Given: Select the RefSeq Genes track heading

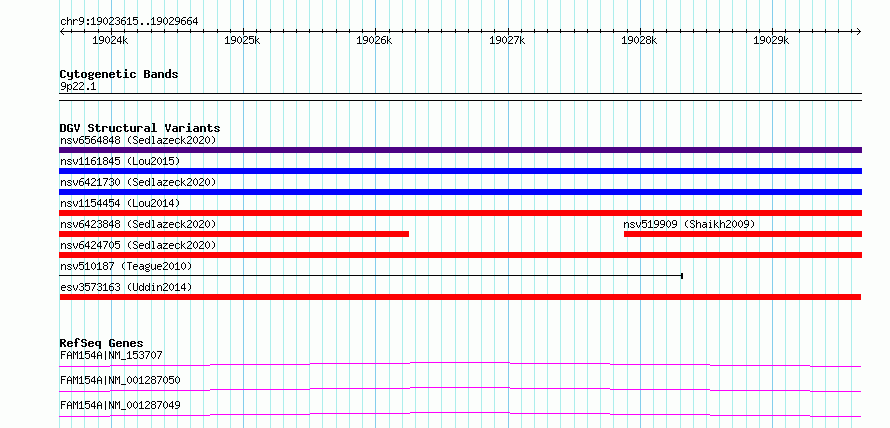Looking at the screenshot, I should point(102,343).
